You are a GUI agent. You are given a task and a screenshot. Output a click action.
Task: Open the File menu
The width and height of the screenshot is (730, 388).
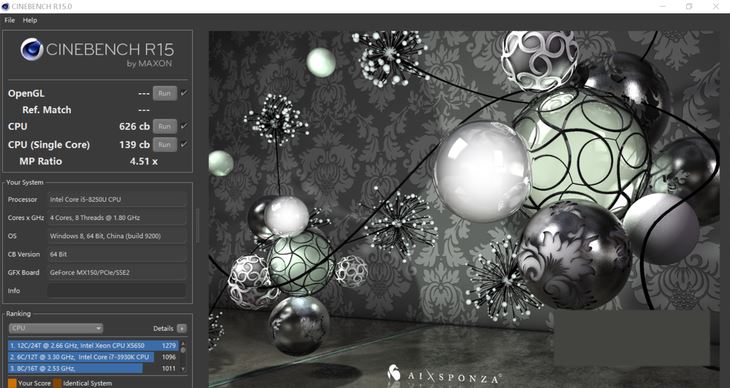point(9,20)
